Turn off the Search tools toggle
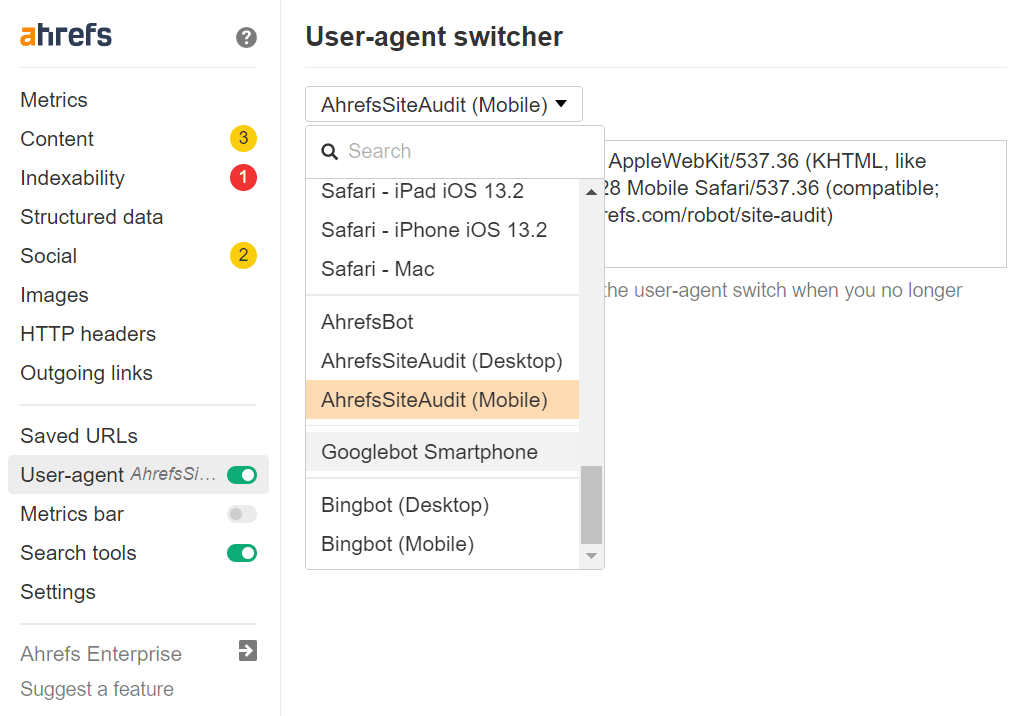 tap(241, 552)
